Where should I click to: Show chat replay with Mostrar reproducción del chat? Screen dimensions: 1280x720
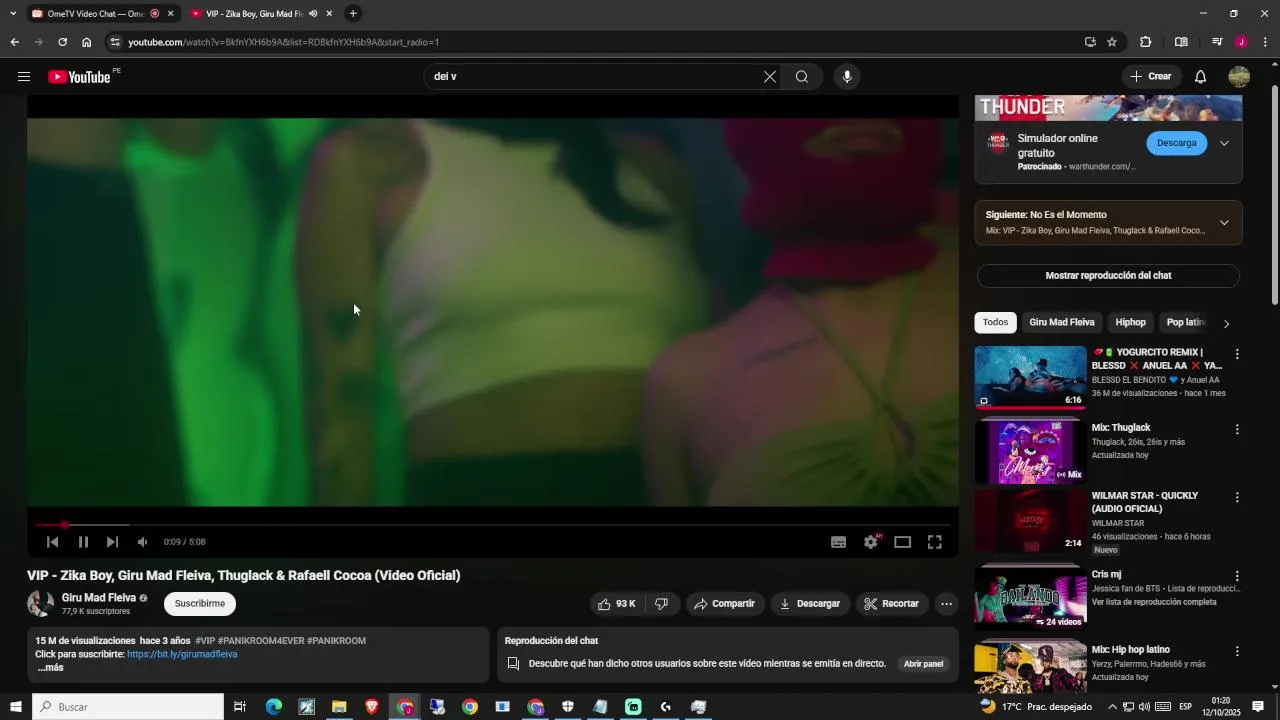tap(1108, 276)
